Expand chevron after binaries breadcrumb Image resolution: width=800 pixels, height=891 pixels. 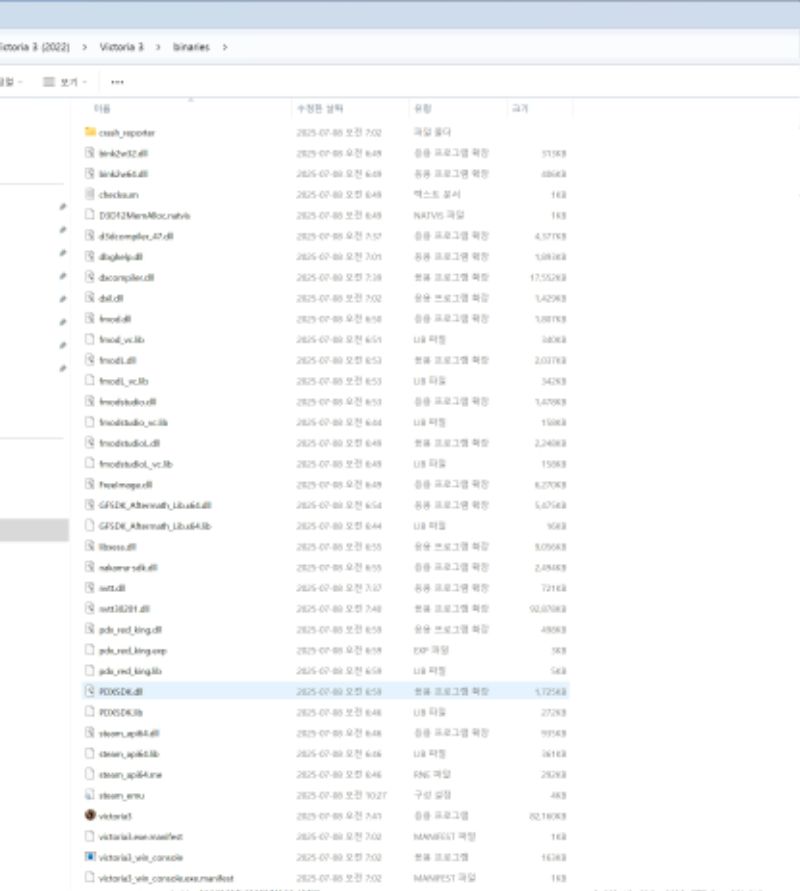click(225, 47)
